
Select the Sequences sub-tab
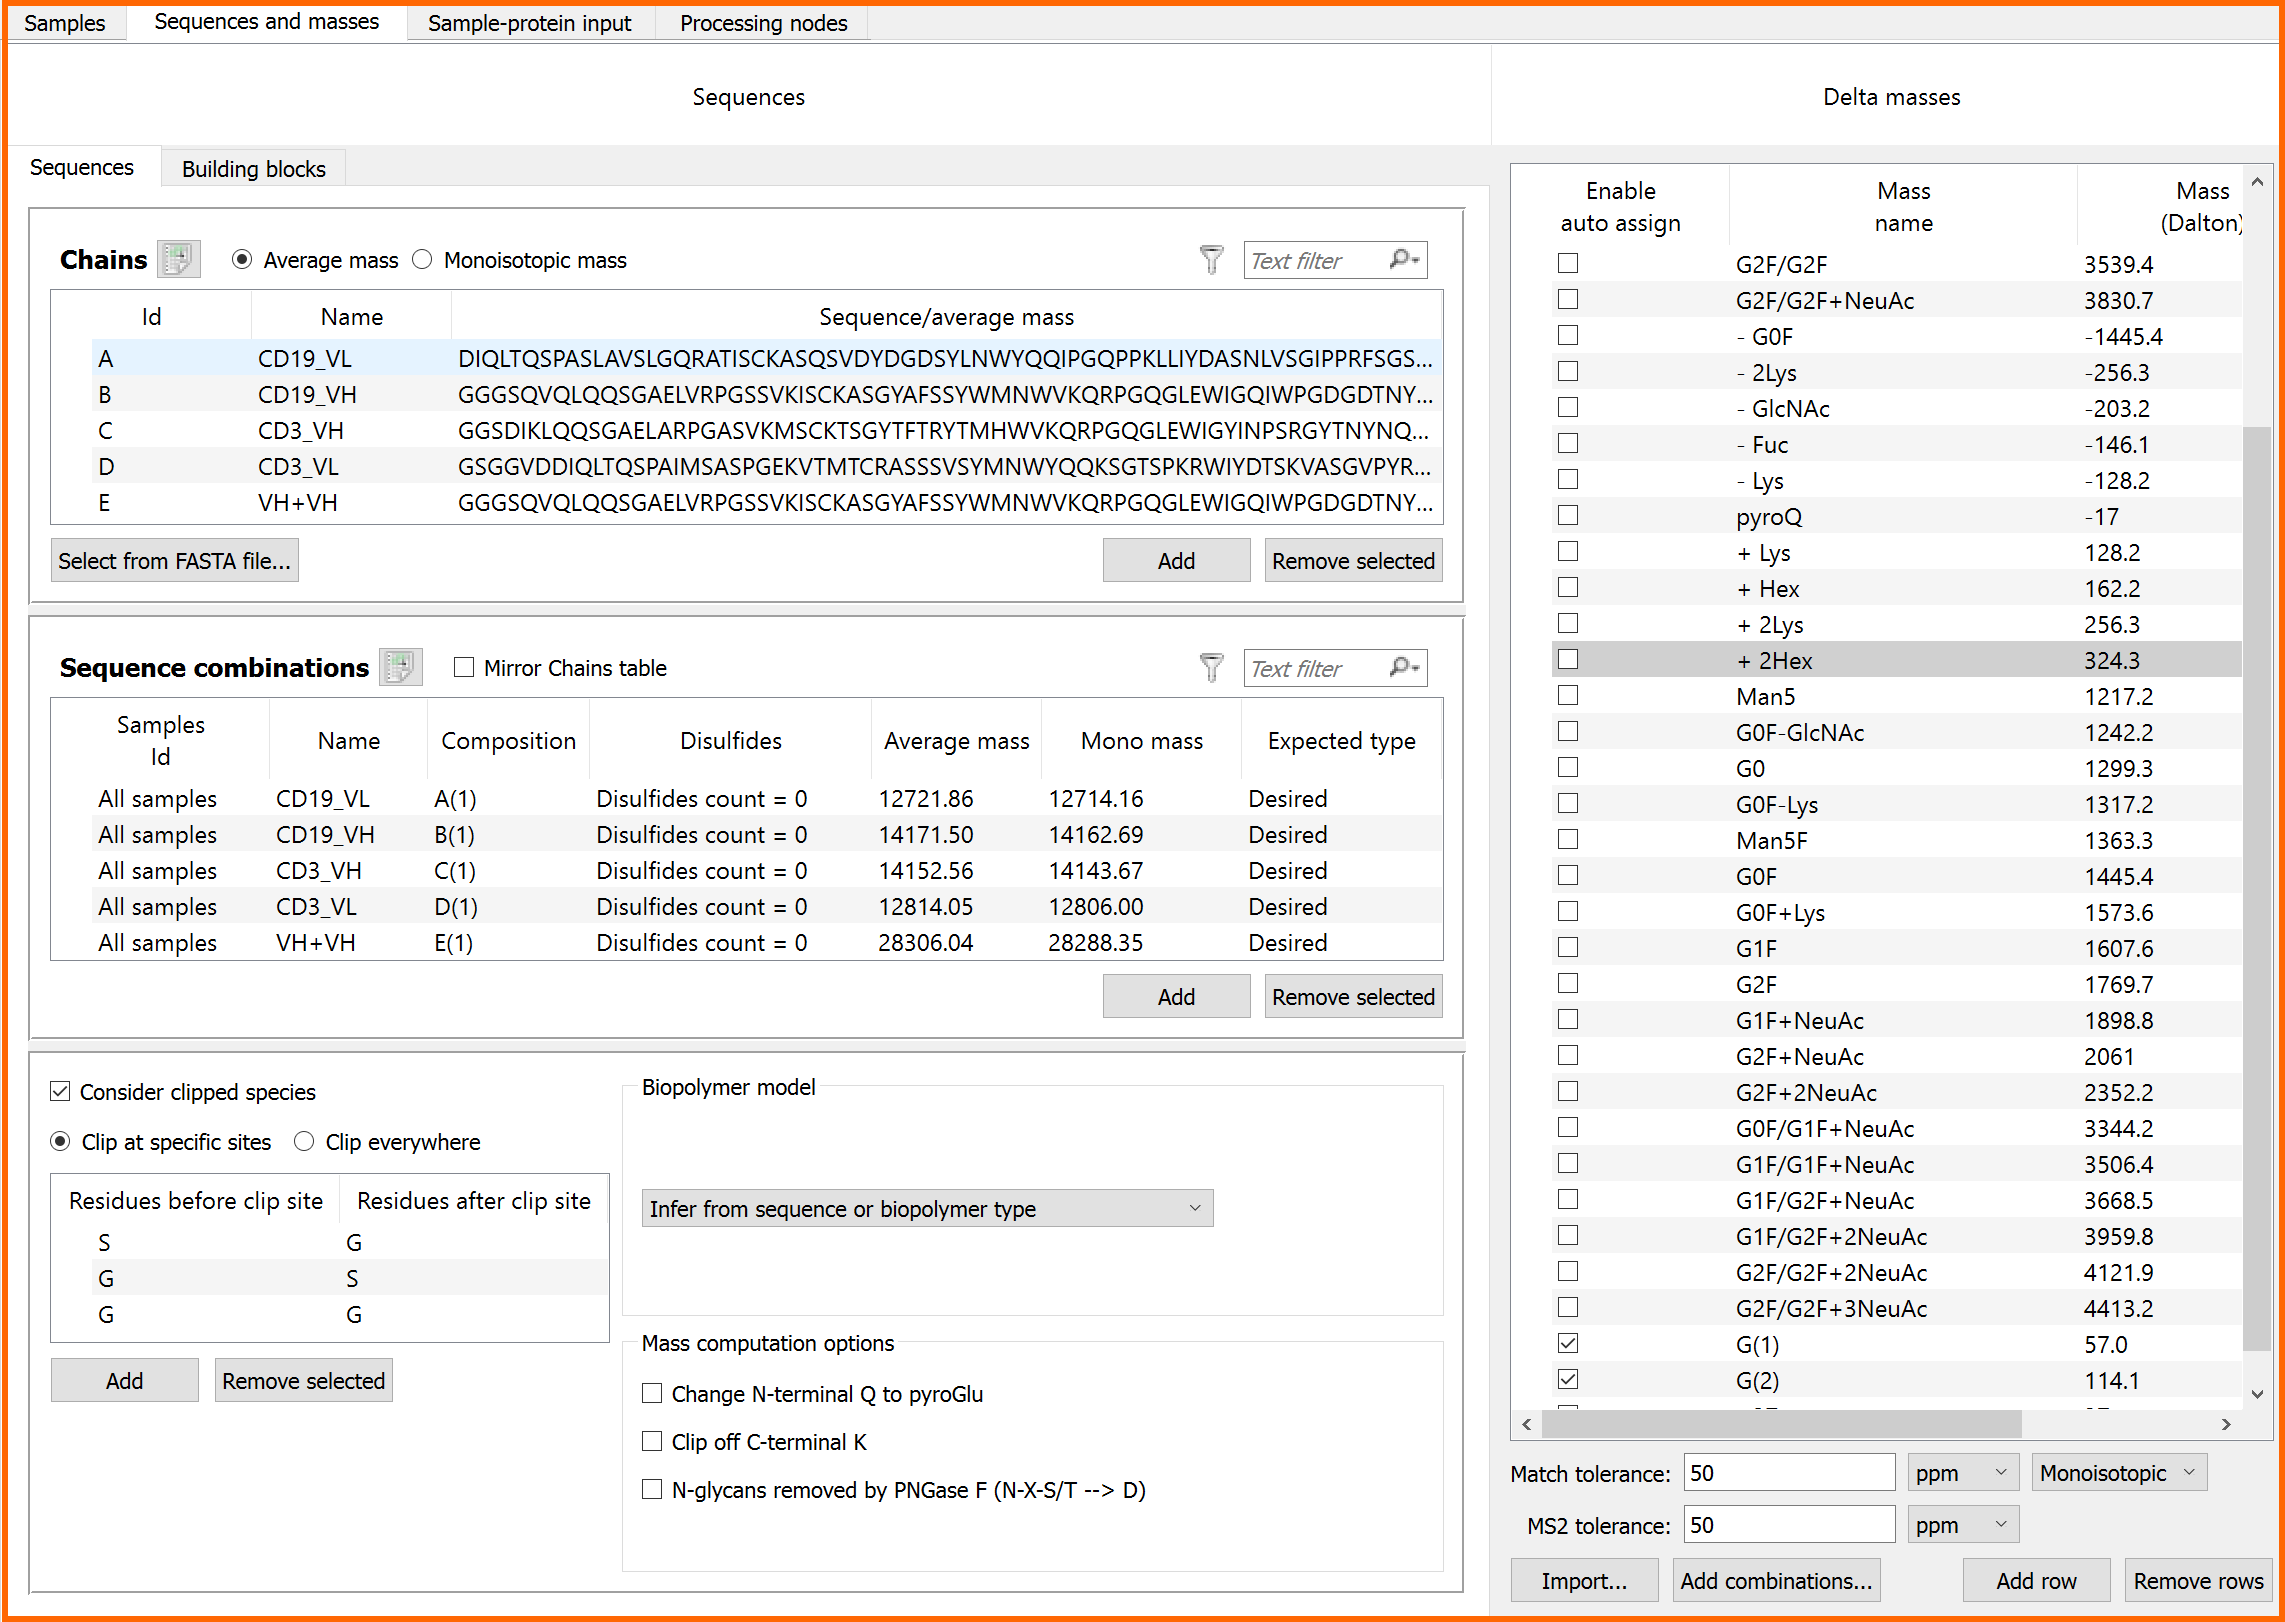[x=82, y=167]
